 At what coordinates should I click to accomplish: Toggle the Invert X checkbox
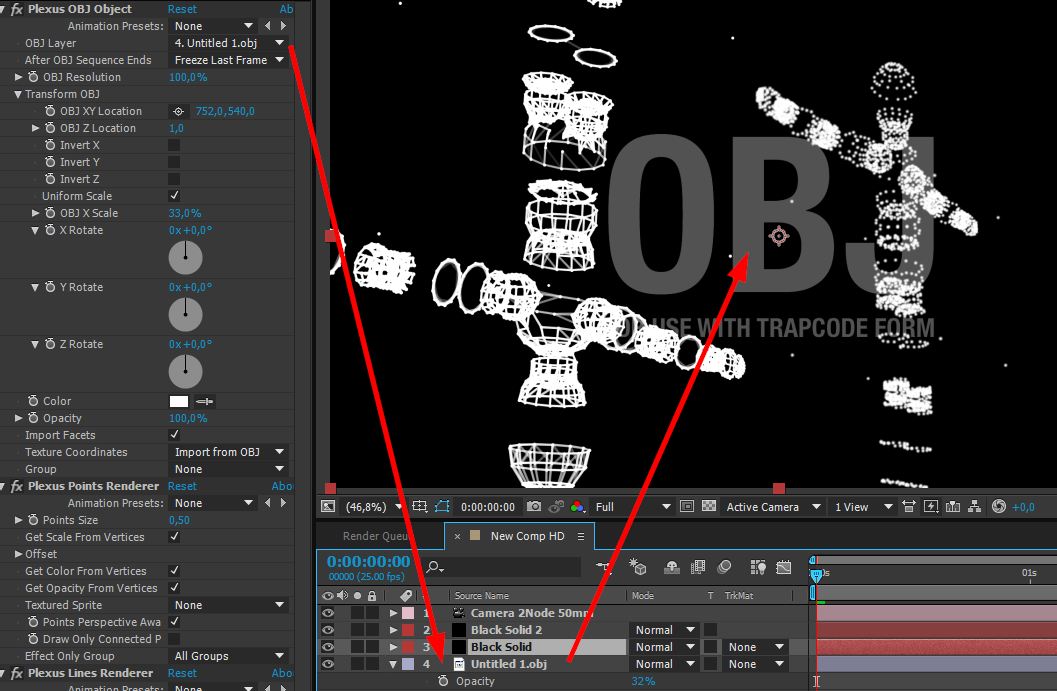174,145
